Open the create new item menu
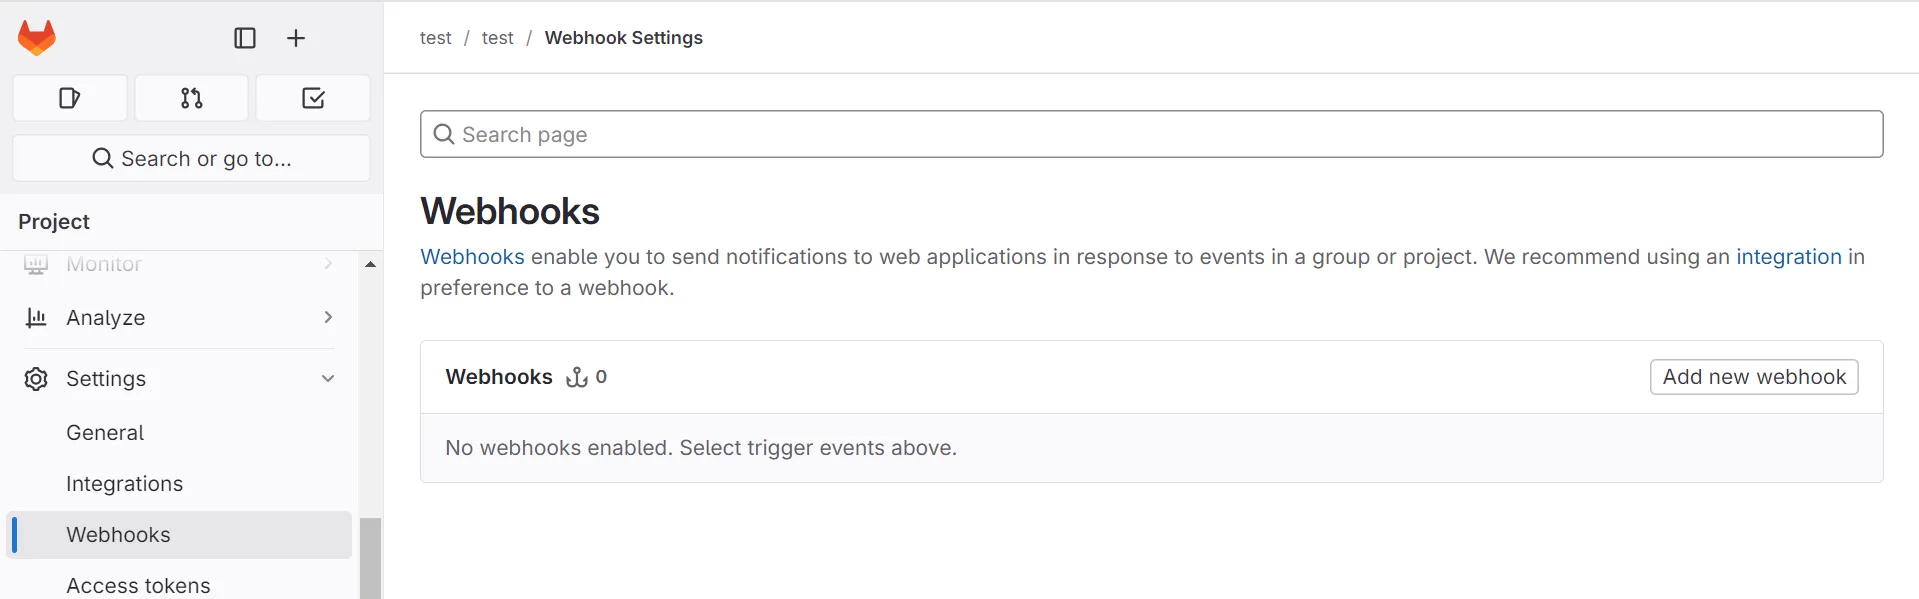 [296, 38]
